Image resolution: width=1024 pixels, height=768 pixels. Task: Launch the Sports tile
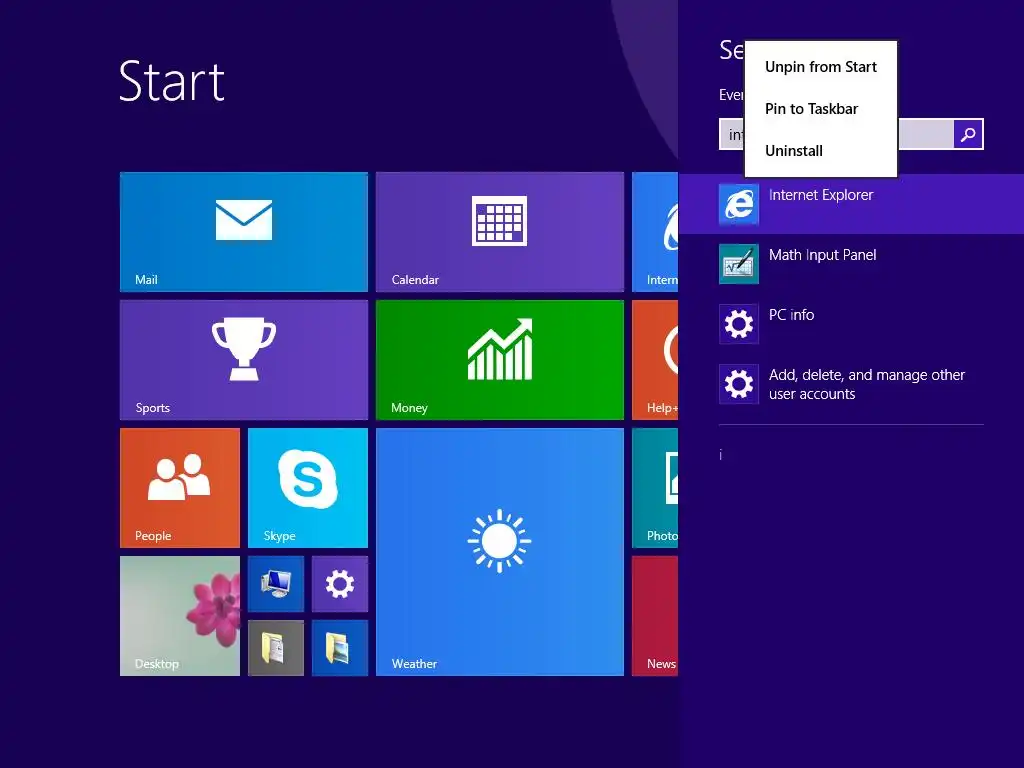point(244,360)
